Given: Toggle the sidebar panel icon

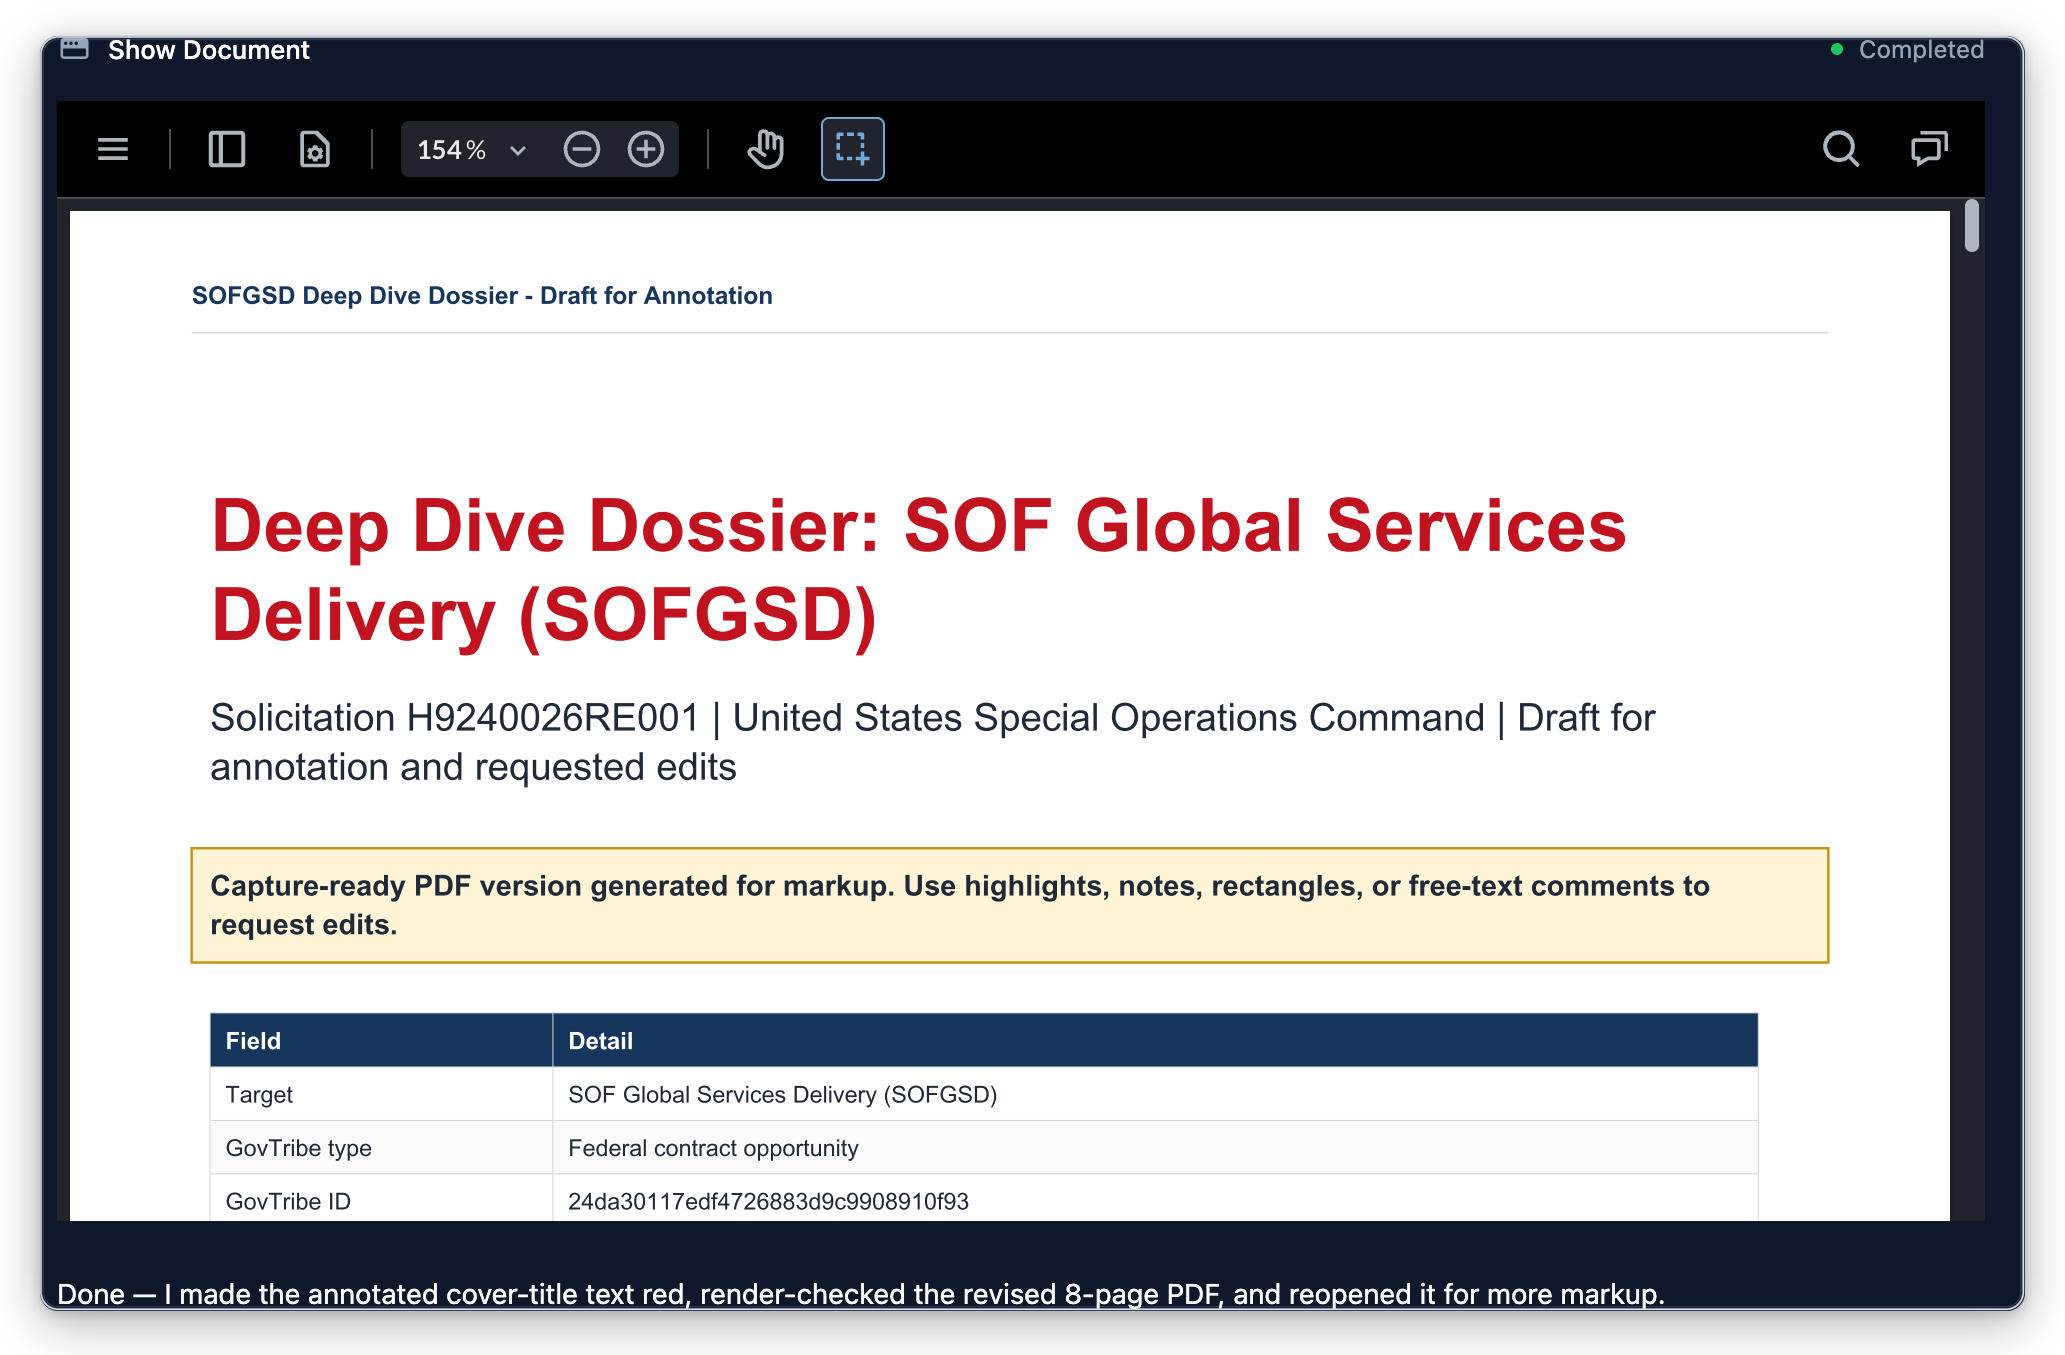Looking at the screenshot, I should click(x=227, y=149).
